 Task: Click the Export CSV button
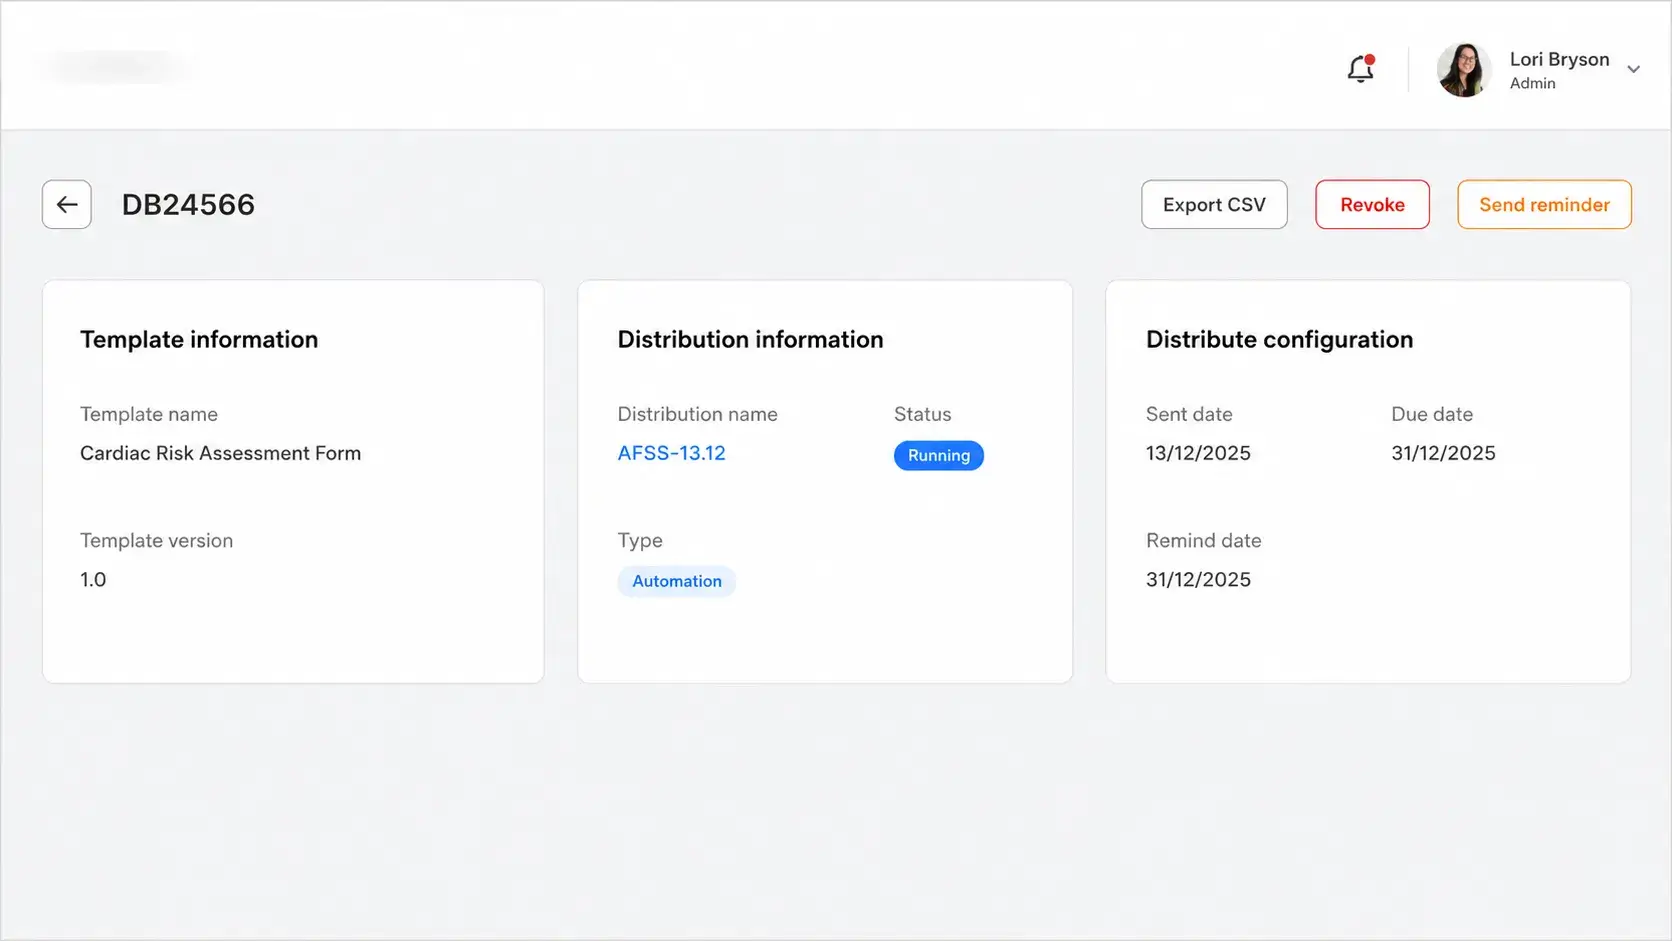point(1214,205)
